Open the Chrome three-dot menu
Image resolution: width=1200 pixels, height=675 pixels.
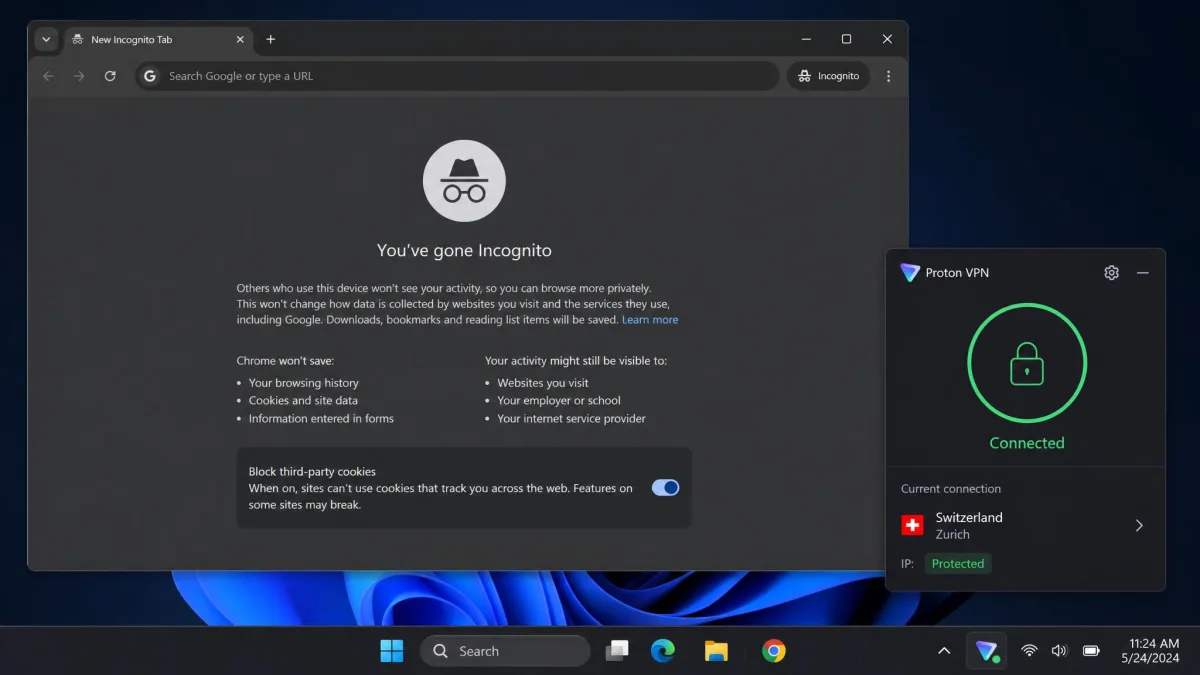pos(889,76)
